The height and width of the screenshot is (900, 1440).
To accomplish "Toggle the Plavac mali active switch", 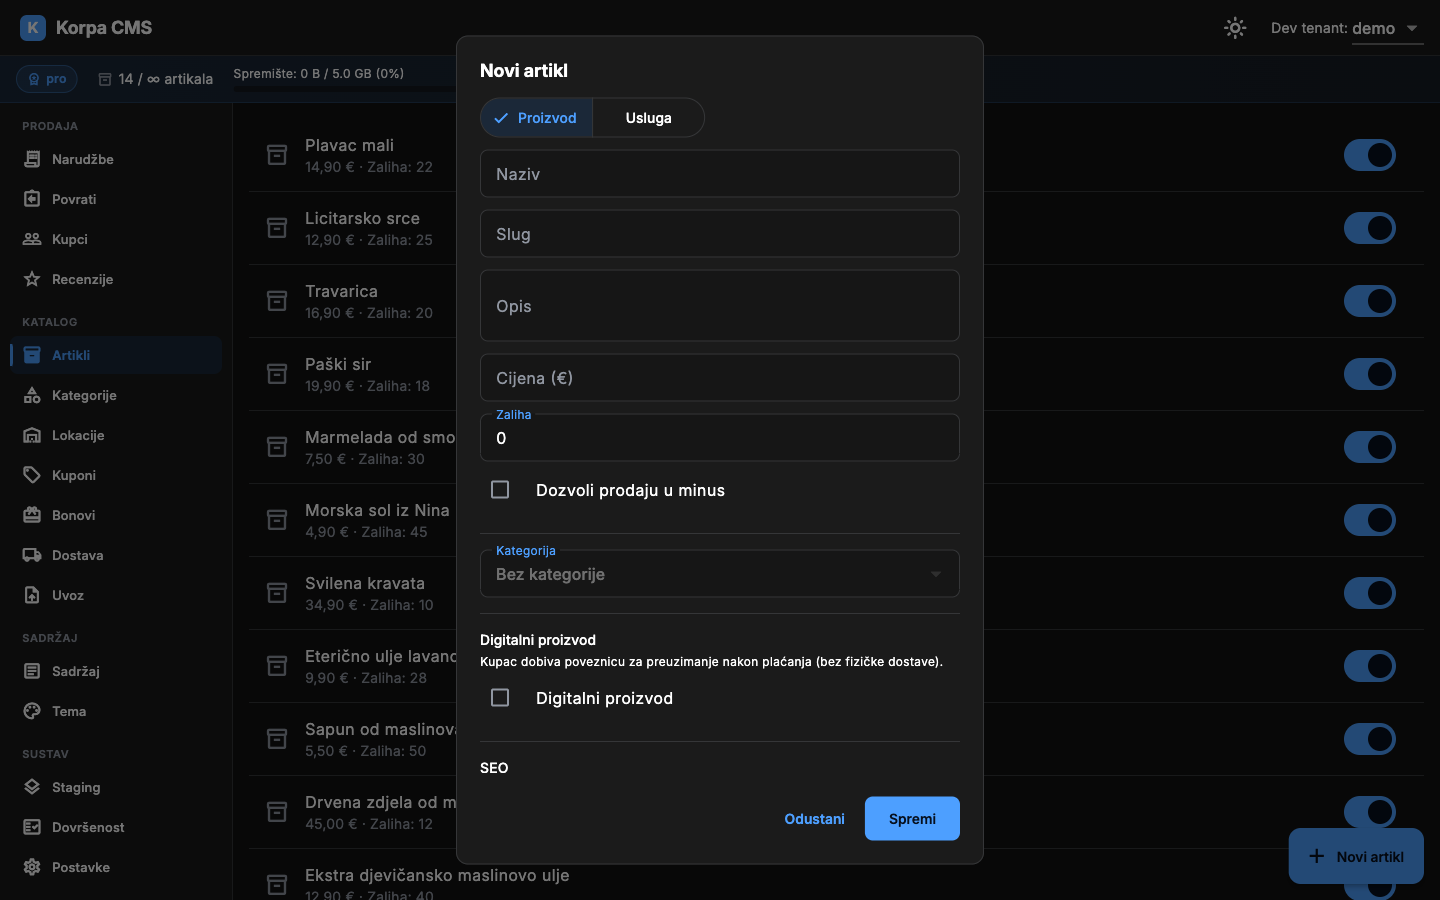I will 1370,155.
